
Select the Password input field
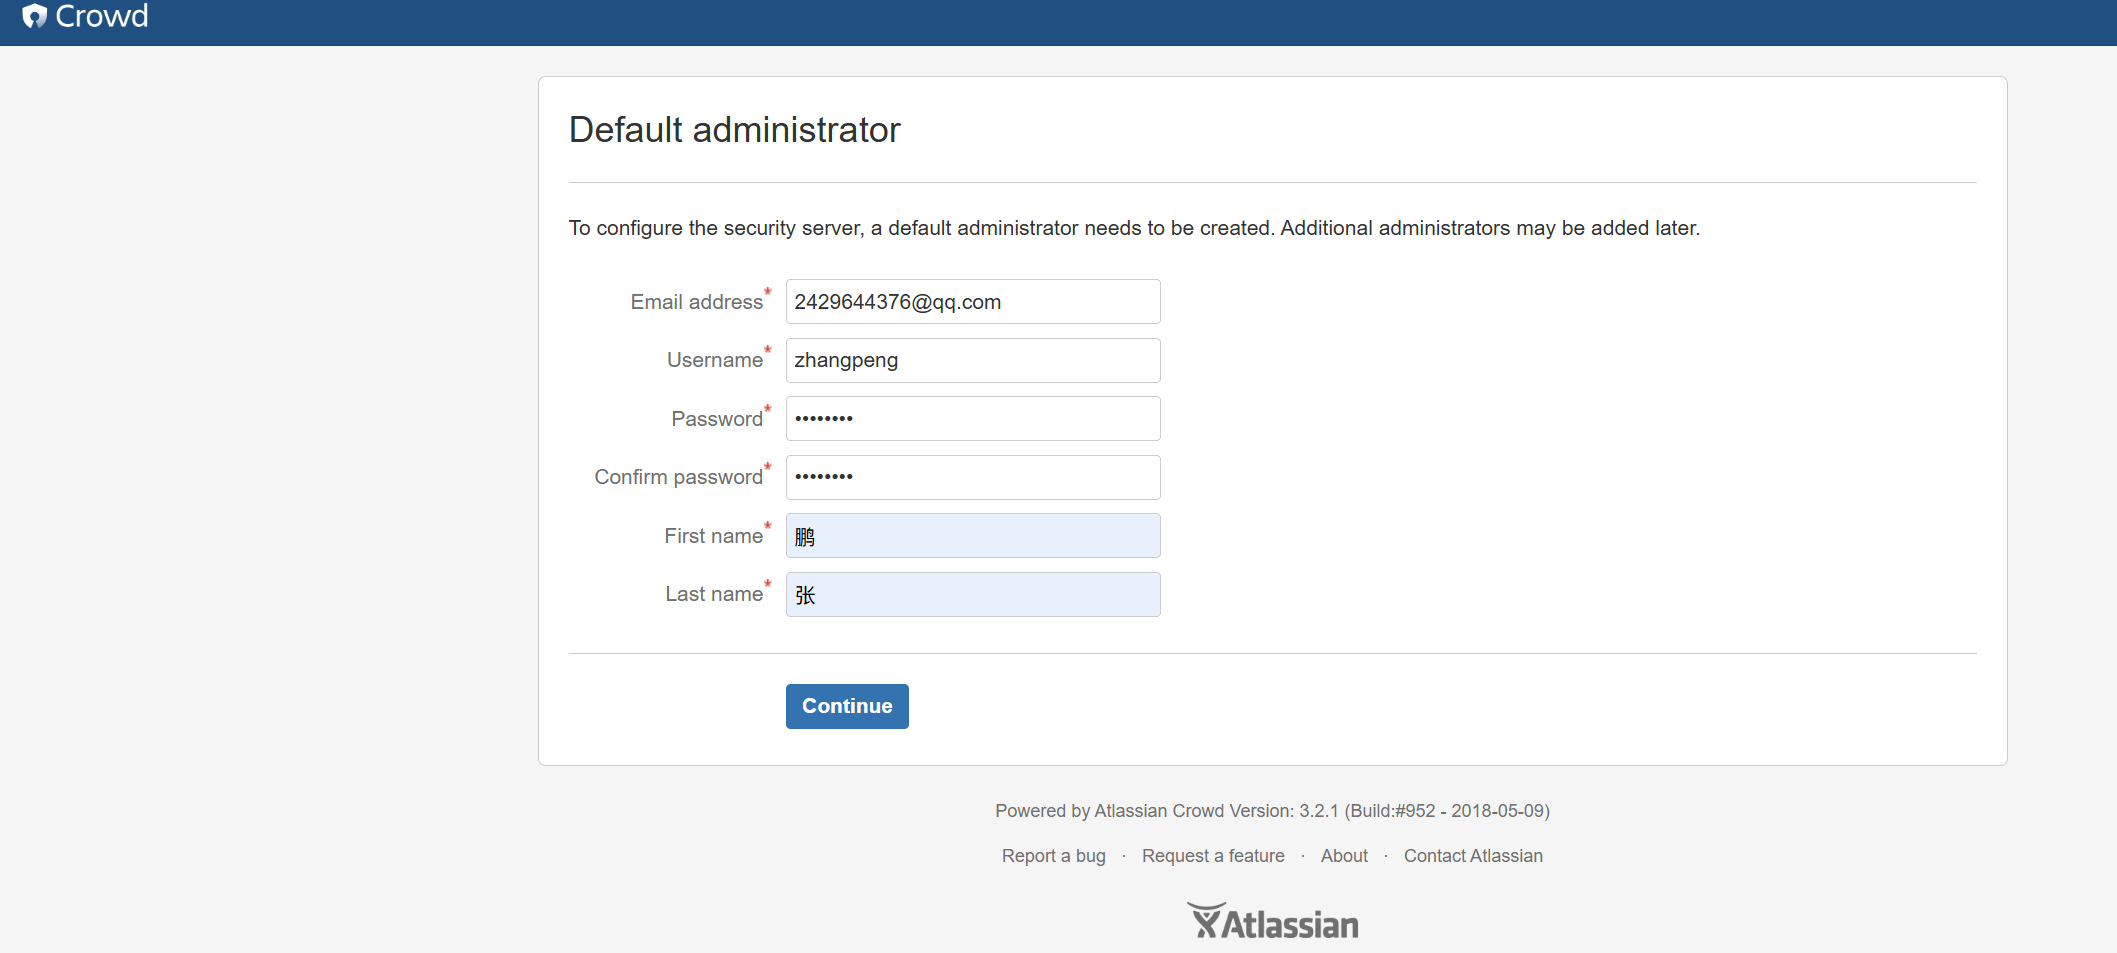click(972, 419)
